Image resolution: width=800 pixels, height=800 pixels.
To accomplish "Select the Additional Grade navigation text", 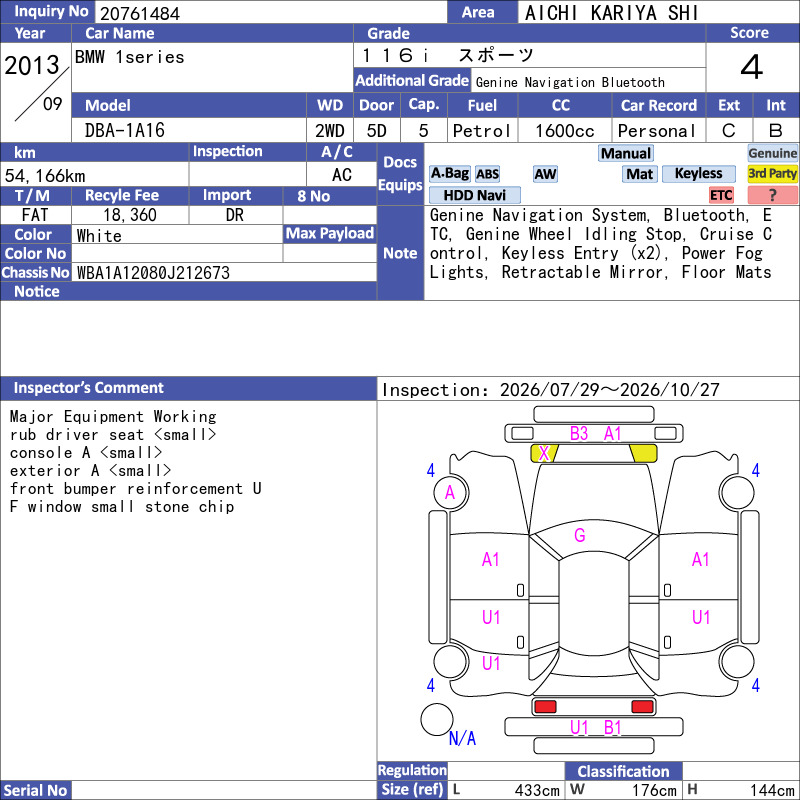I will (570, 82).
